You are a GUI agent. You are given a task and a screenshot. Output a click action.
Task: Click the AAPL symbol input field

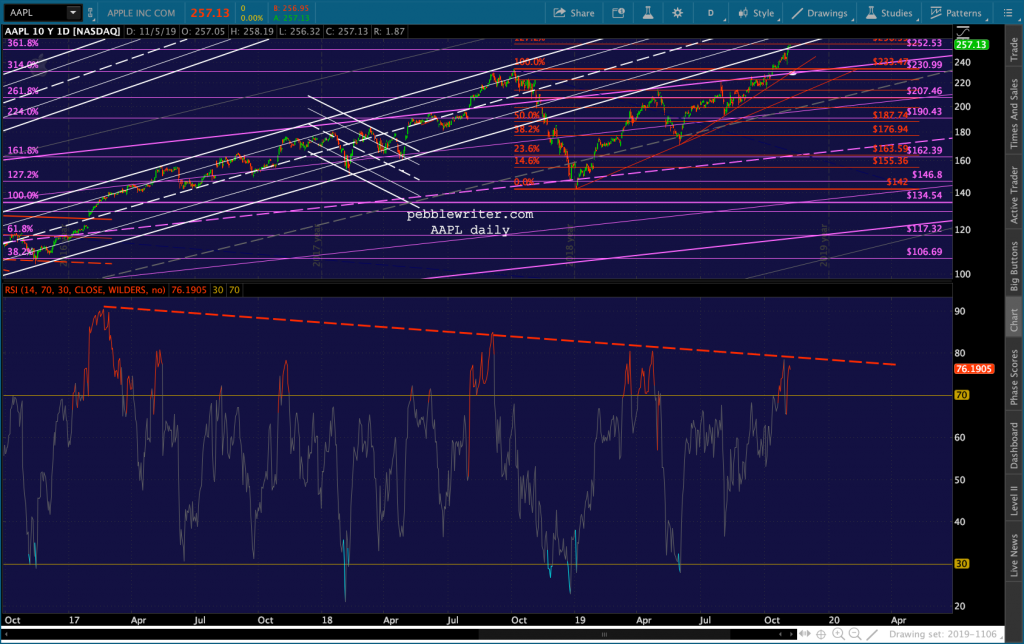(x=34, y=12)
